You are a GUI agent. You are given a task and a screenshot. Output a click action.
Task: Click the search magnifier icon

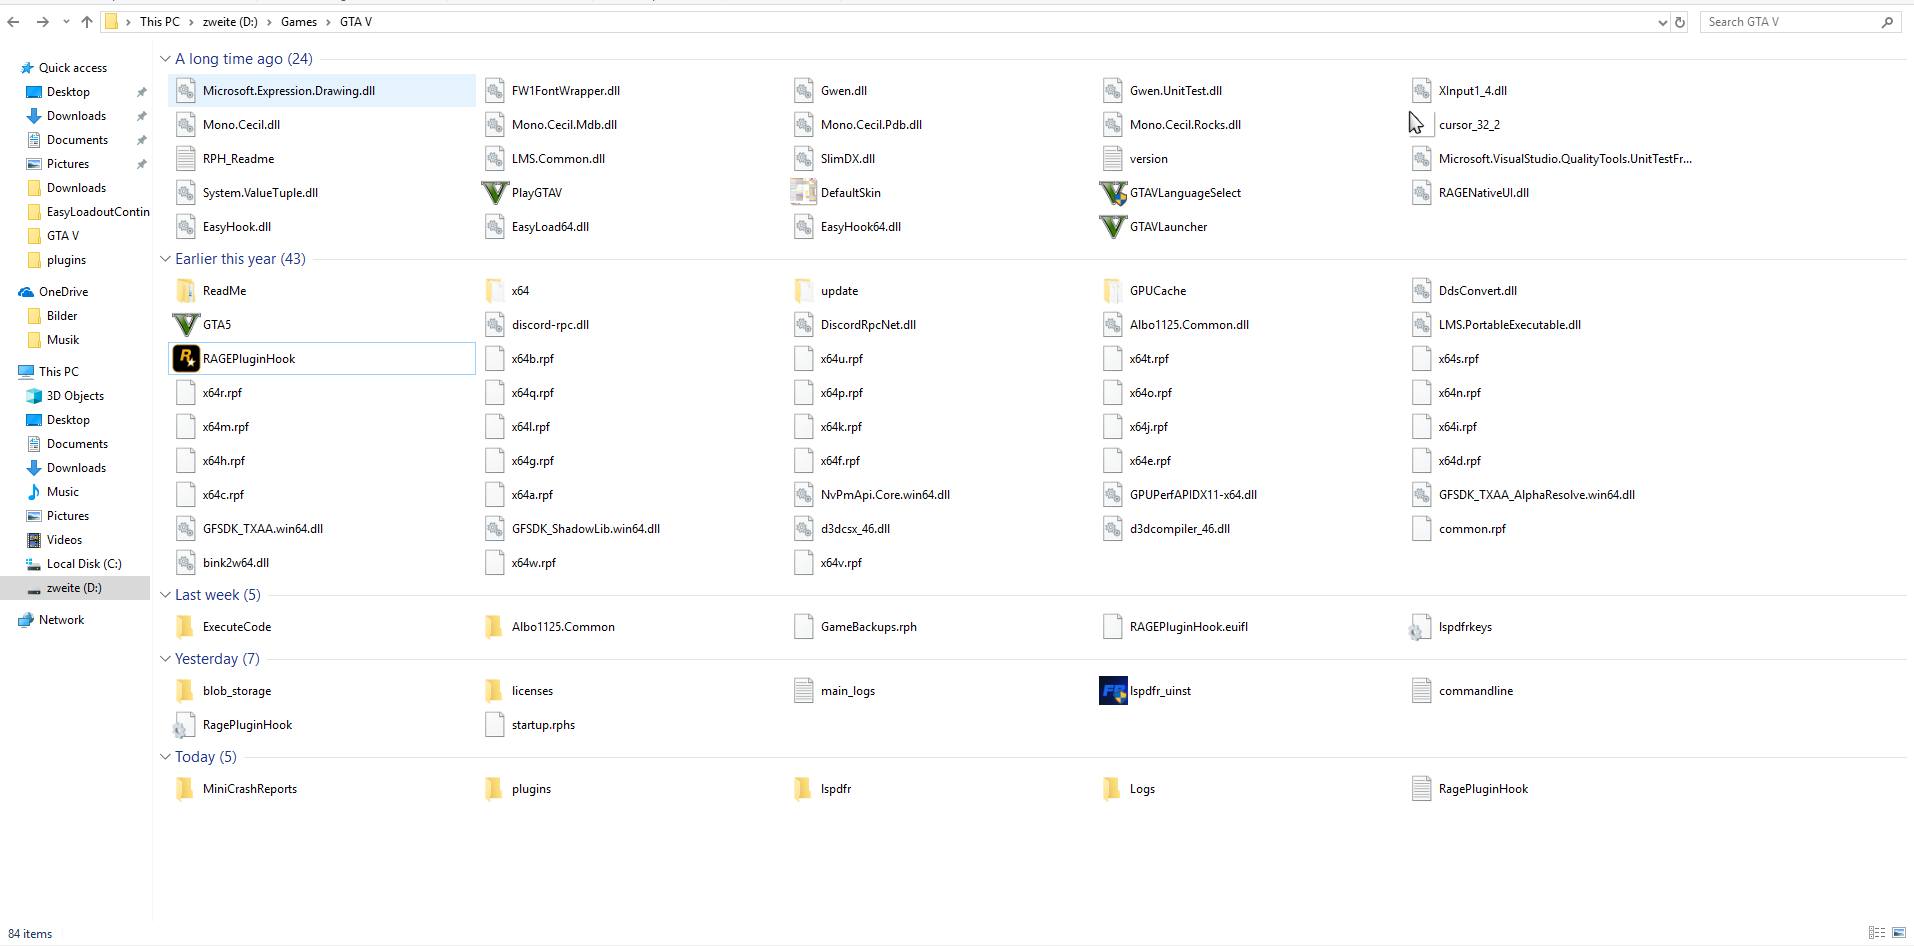(x=1887, y=22)
